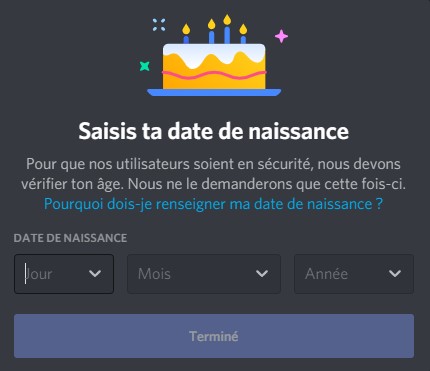Screen dimensions: 430x371
Task: Click the pink sparkle star beside the cake
Action: [x=281, y=36]
